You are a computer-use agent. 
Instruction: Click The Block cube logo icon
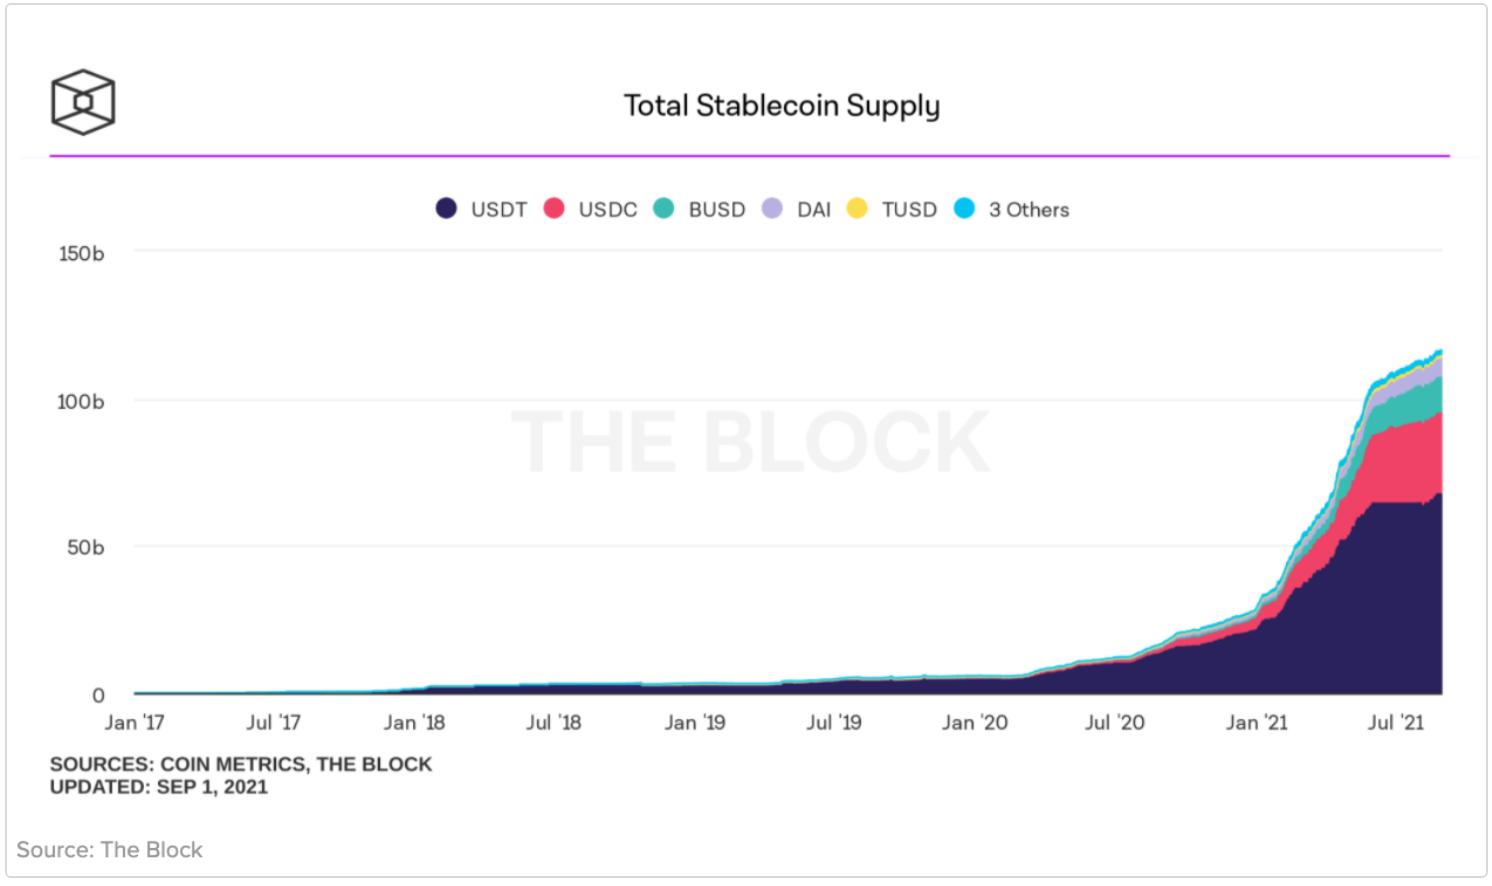point(83,102)
